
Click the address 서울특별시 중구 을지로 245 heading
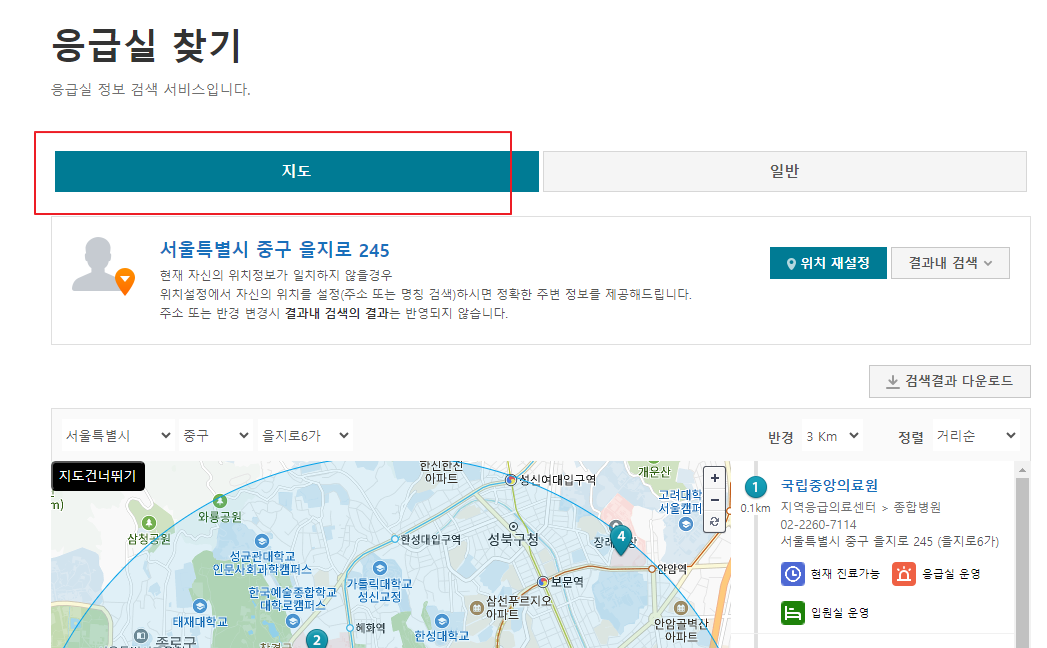tap(274, 251)
